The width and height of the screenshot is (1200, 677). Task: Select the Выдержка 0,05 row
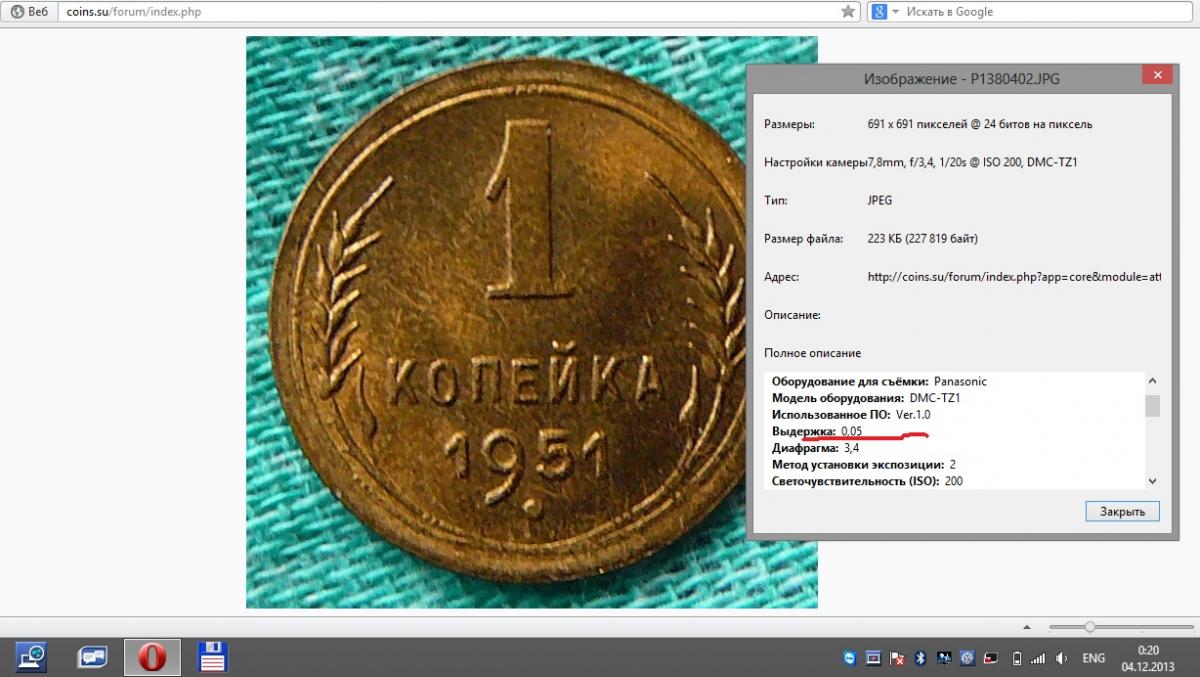pyautogui.click(x=817, y=431)
